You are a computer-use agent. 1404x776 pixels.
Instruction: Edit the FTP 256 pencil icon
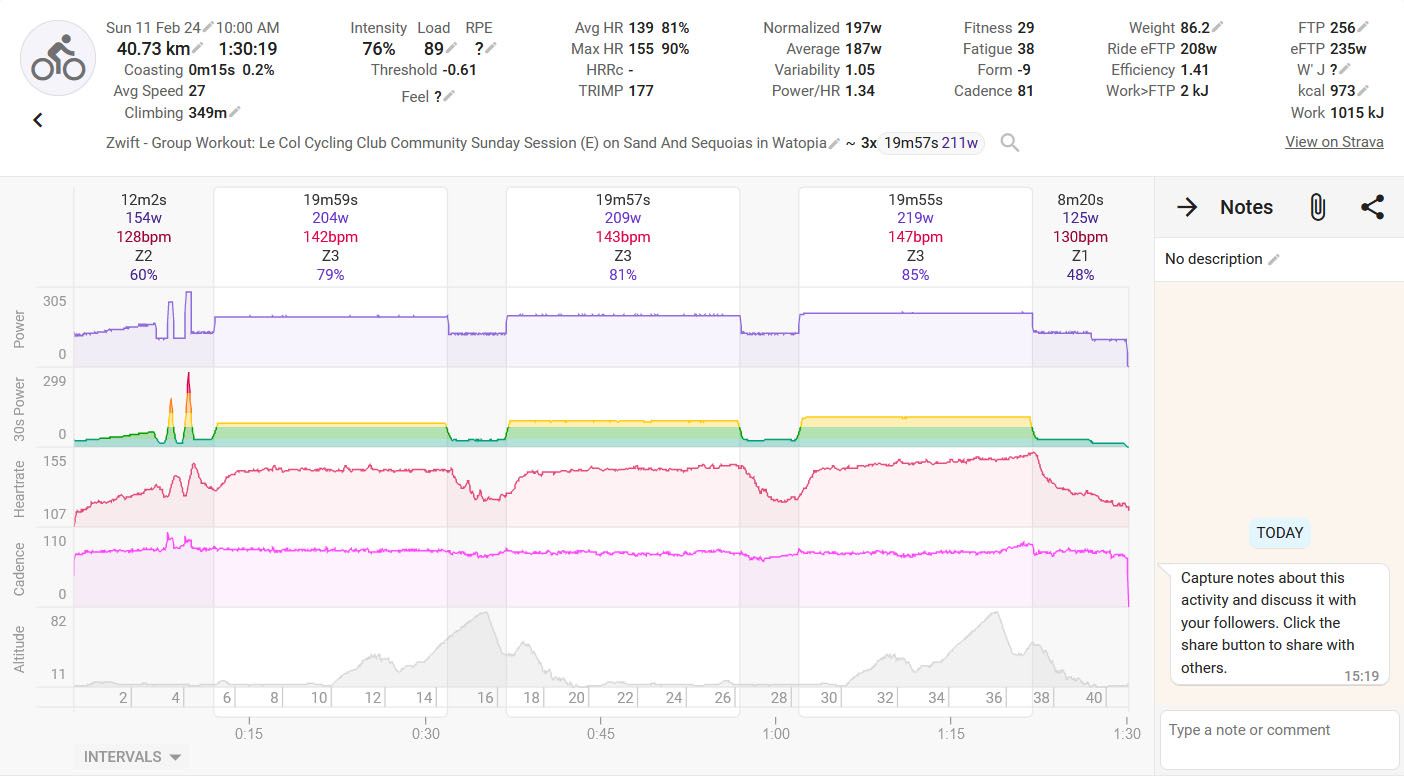(1364, 28)
